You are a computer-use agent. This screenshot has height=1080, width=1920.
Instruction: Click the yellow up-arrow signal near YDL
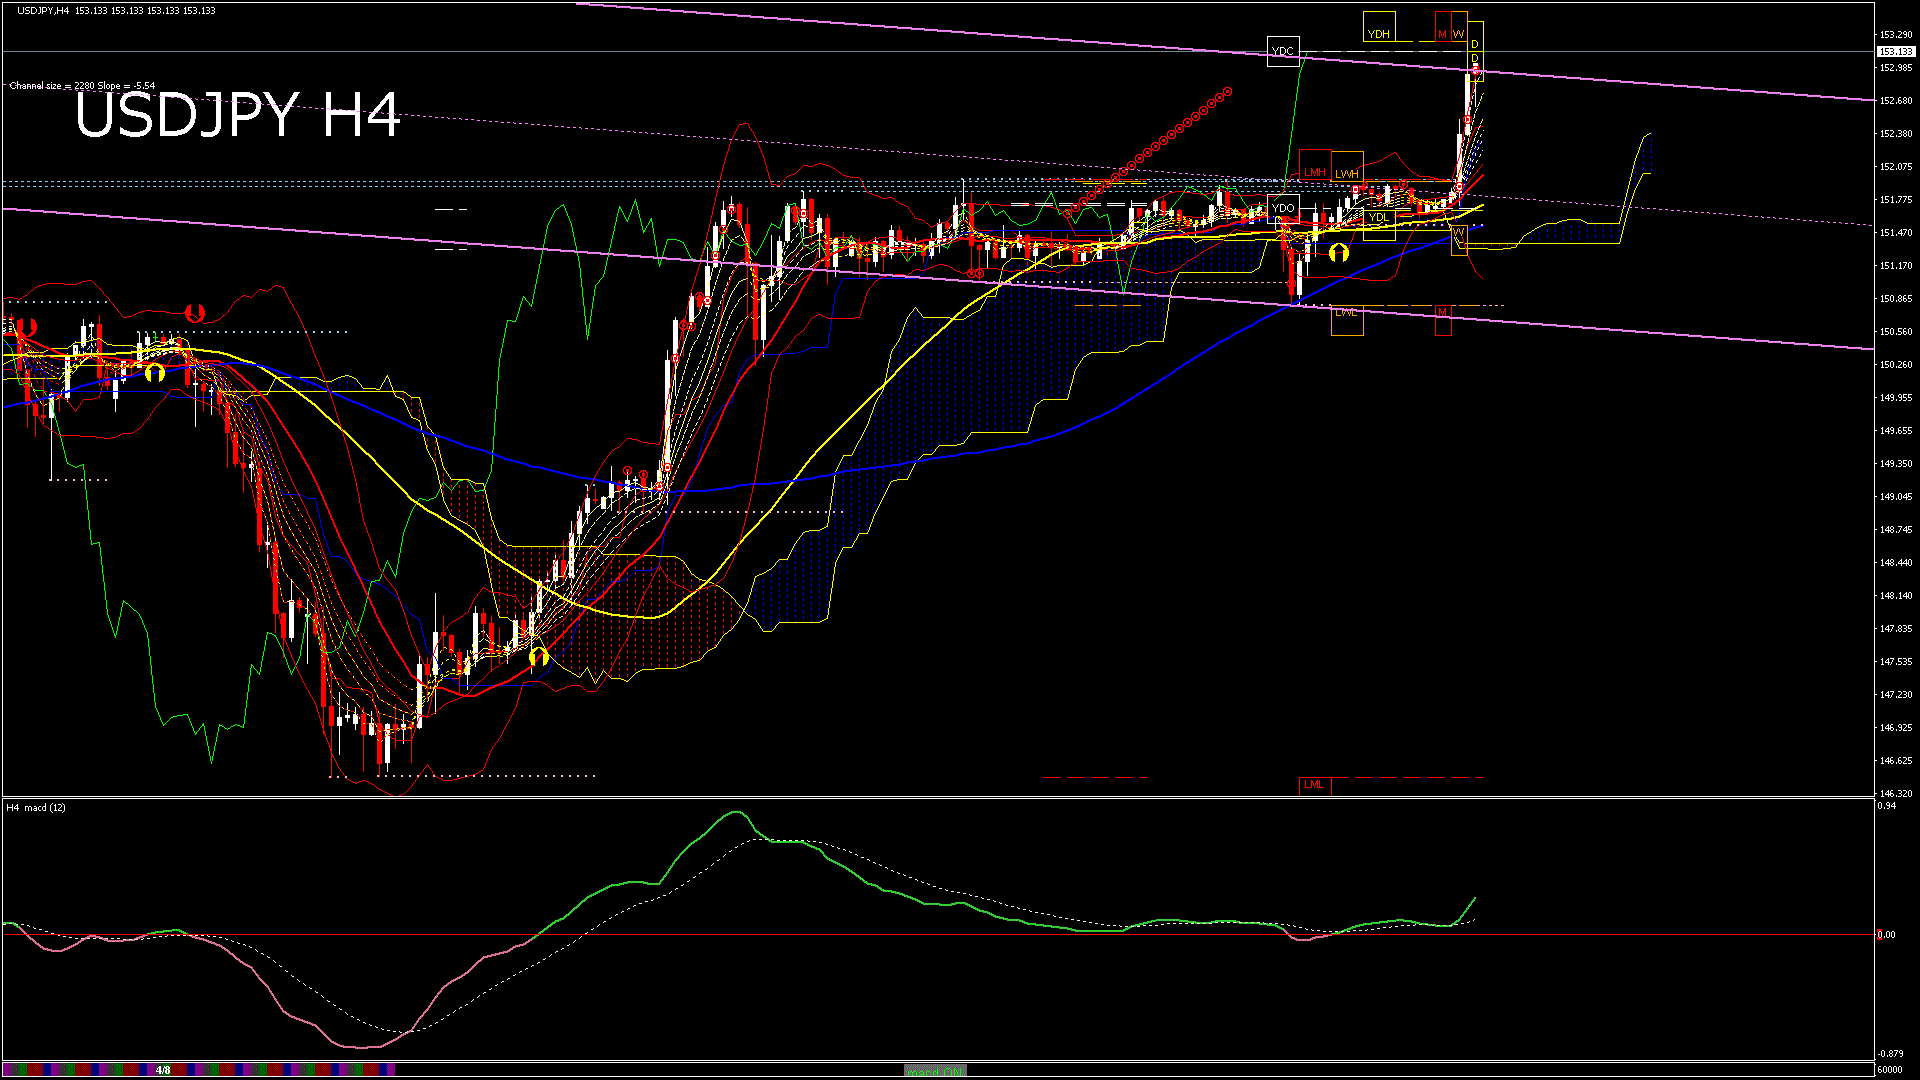(1339, 252)
